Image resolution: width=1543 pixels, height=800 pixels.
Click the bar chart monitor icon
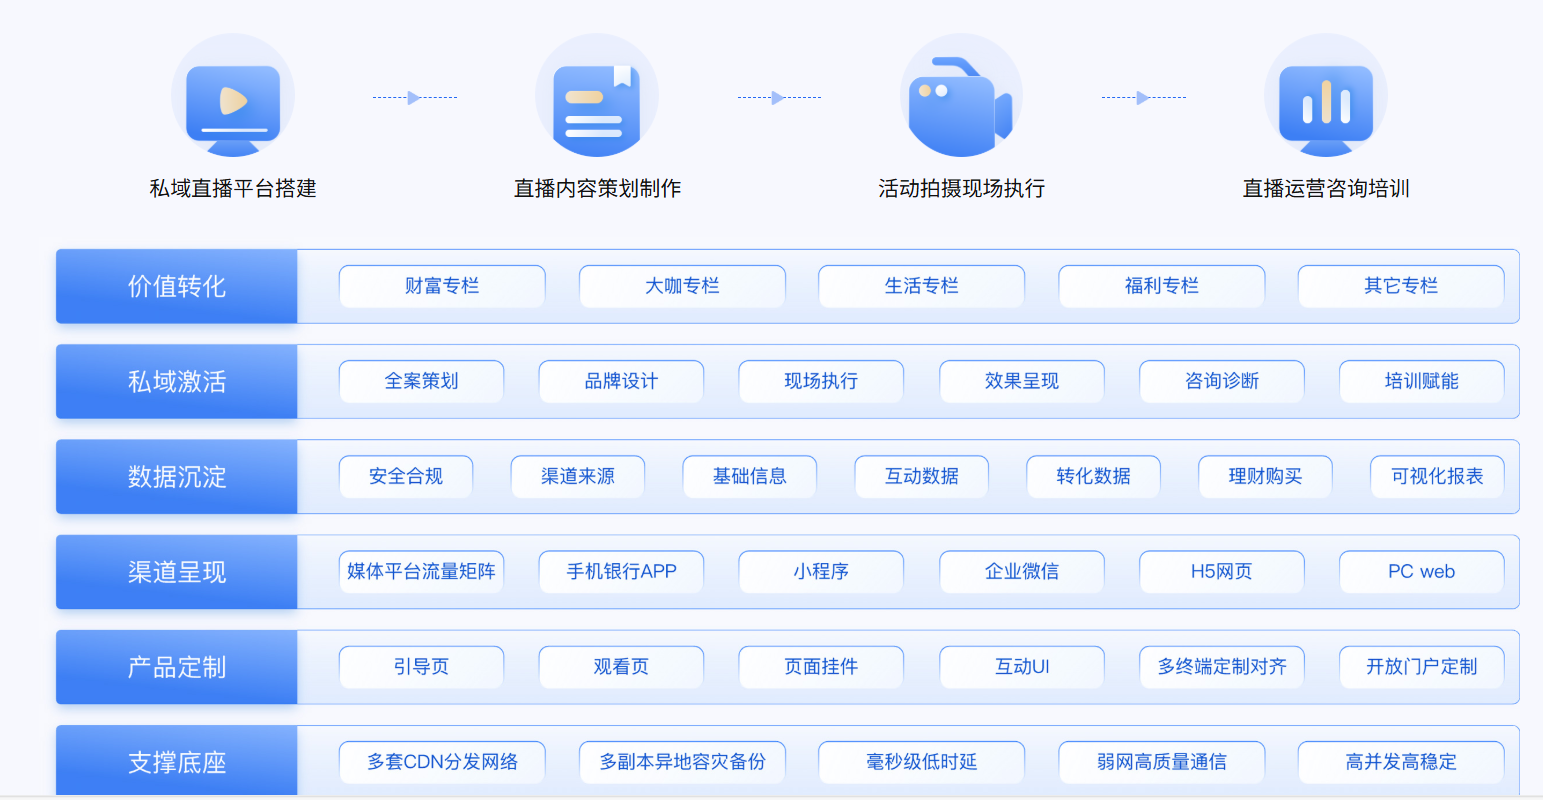coord(1325,100)
